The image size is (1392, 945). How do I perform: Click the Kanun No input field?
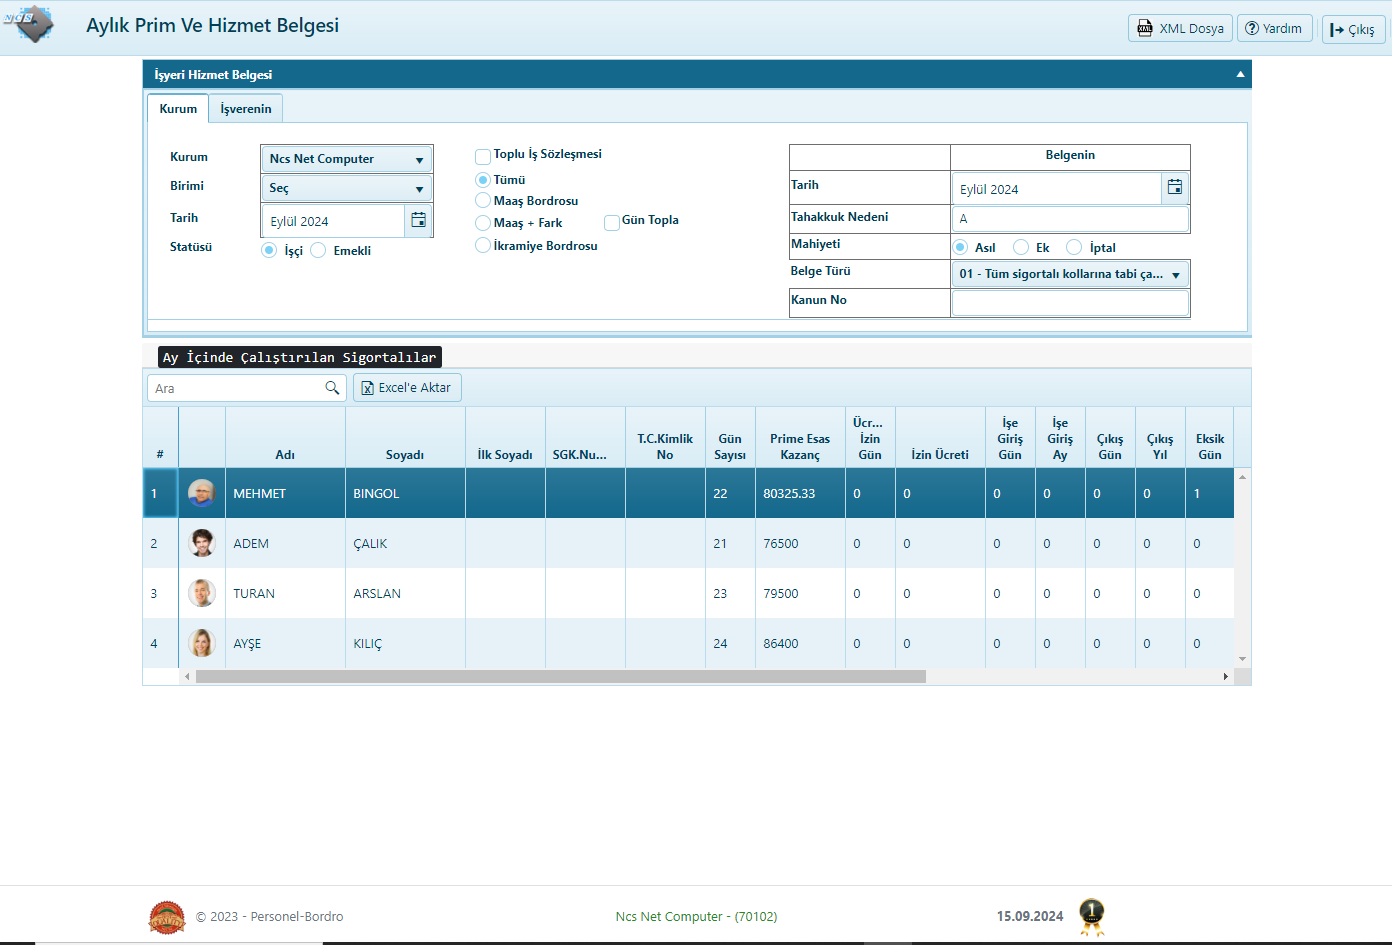tap(1070, 302)
